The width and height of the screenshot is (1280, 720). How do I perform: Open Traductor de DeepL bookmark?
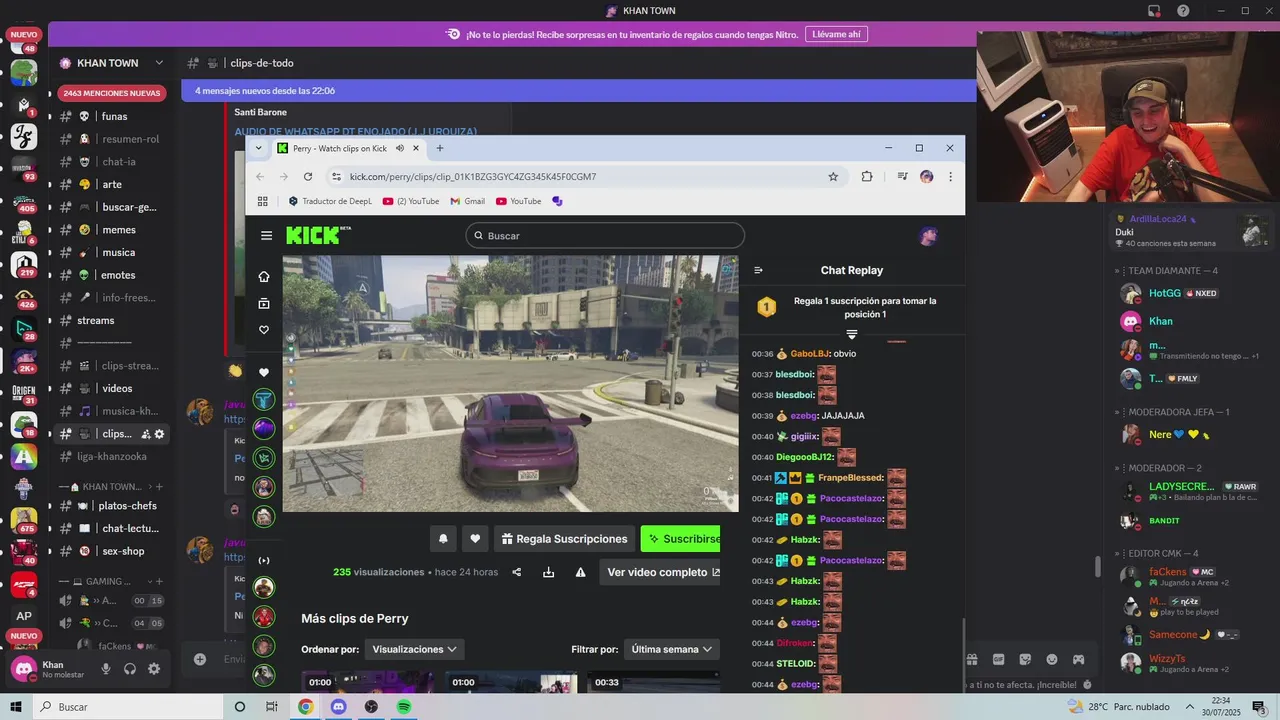pos(330,201)
